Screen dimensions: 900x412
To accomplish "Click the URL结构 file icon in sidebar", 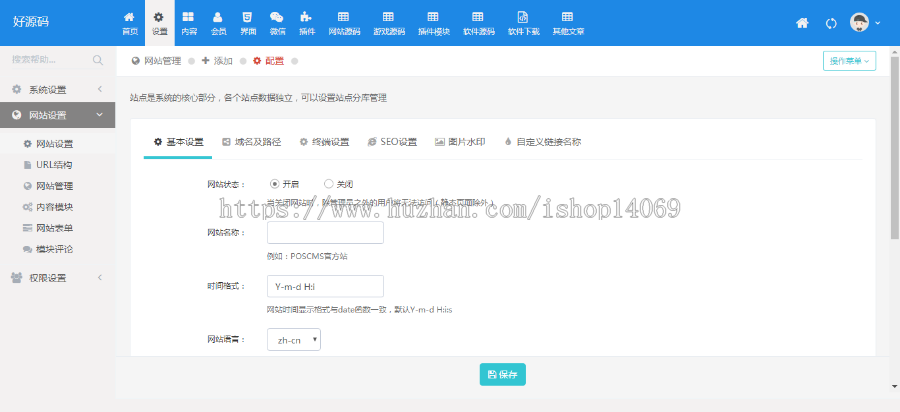I will click(x=27, y=165).
